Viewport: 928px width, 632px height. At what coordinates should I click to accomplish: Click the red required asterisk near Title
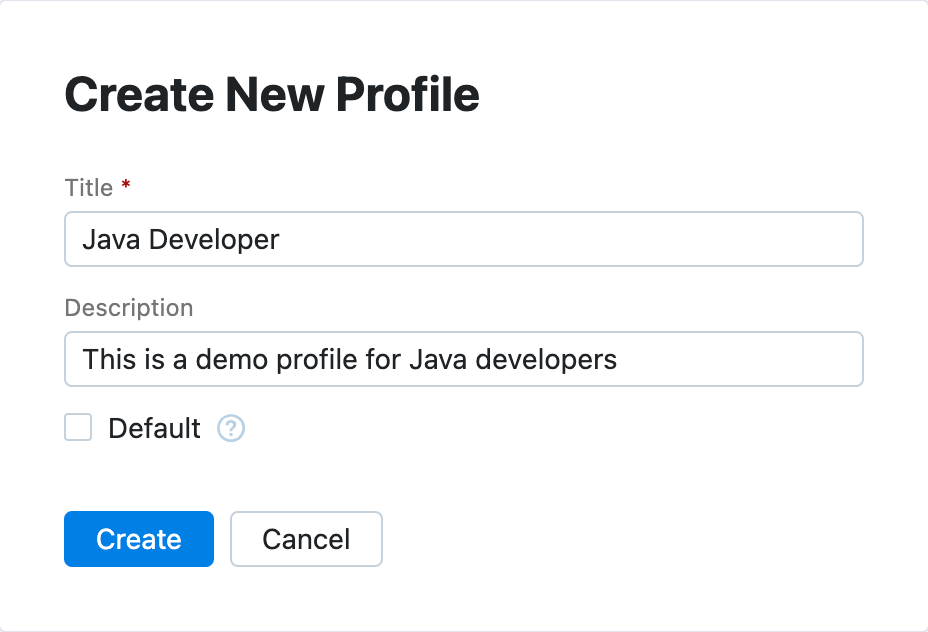pyautogui.click(x=124, y=186)
